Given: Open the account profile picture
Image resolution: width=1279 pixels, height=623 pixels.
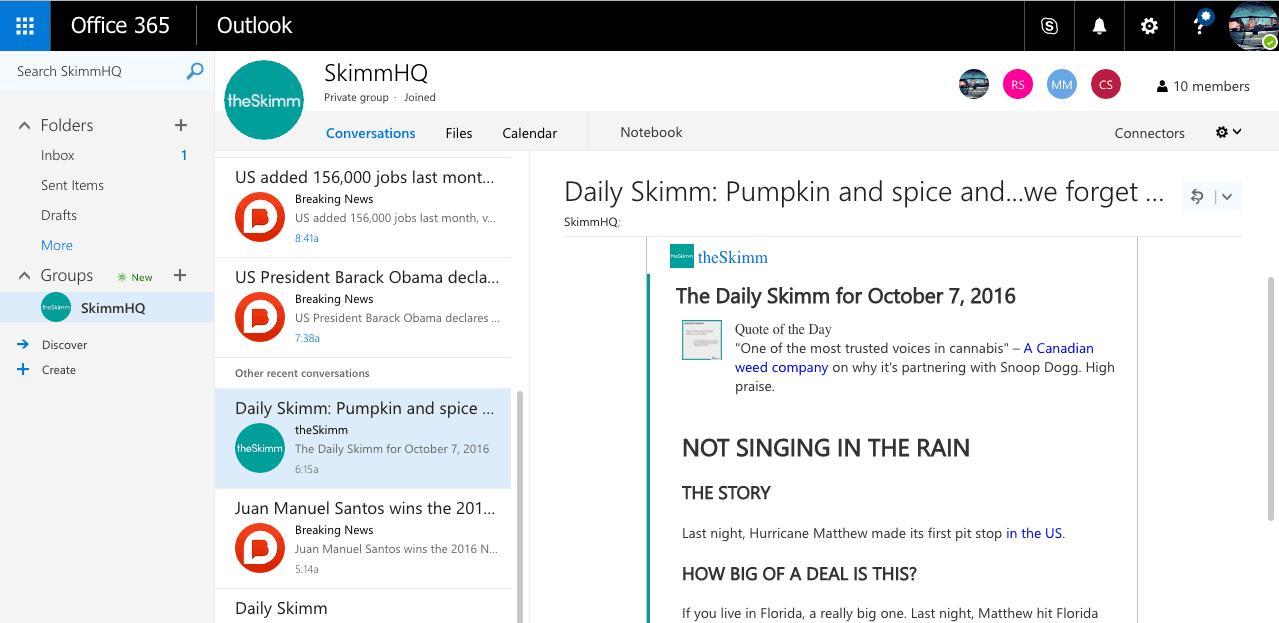Looking at the screenshot, I should [x=1253, y=26].
